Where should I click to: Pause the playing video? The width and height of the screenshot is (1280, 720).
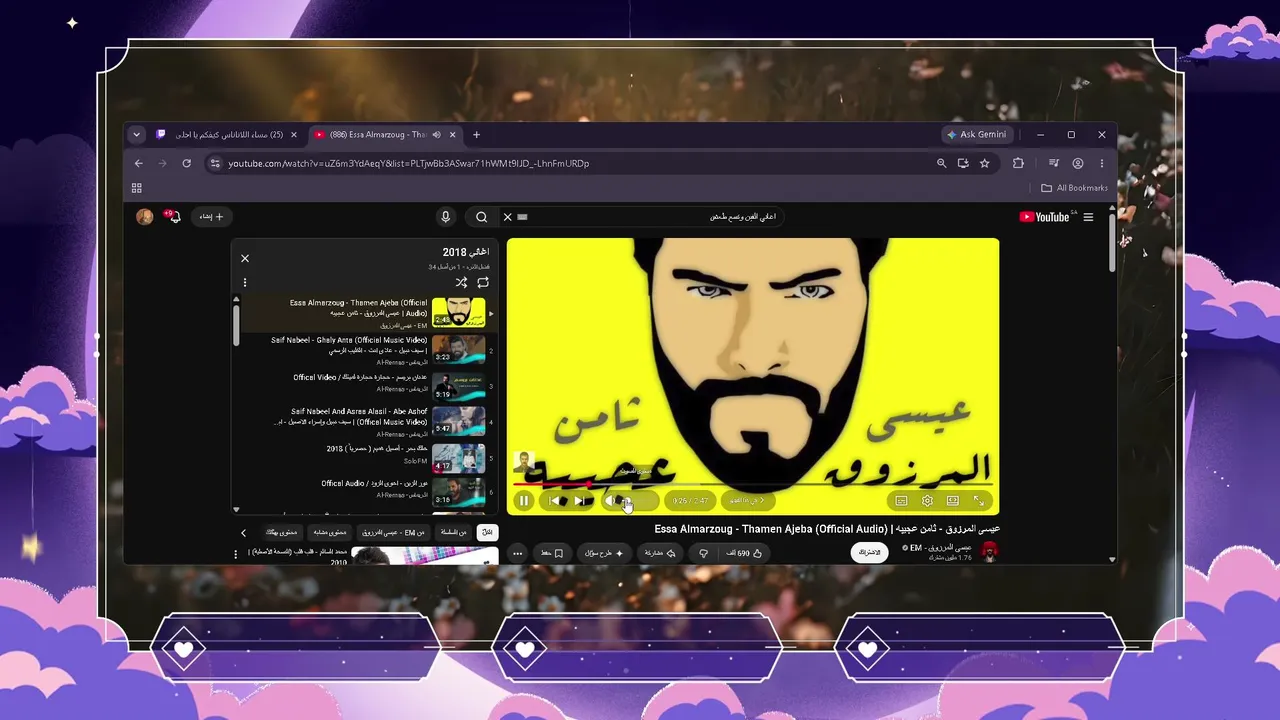(524, 501)
